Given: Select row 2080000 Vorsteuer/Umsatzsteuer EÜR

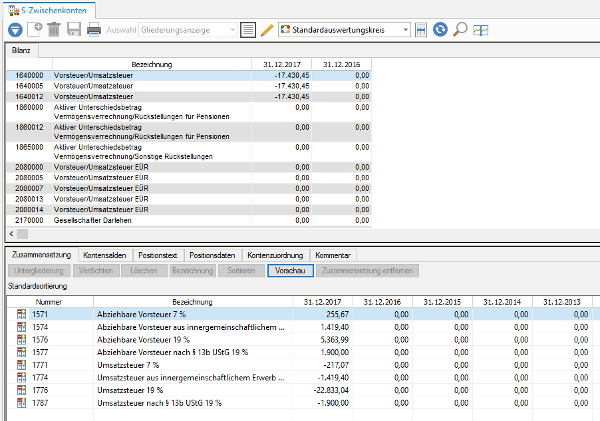Looking at the screenshot, I should point(189,167).
